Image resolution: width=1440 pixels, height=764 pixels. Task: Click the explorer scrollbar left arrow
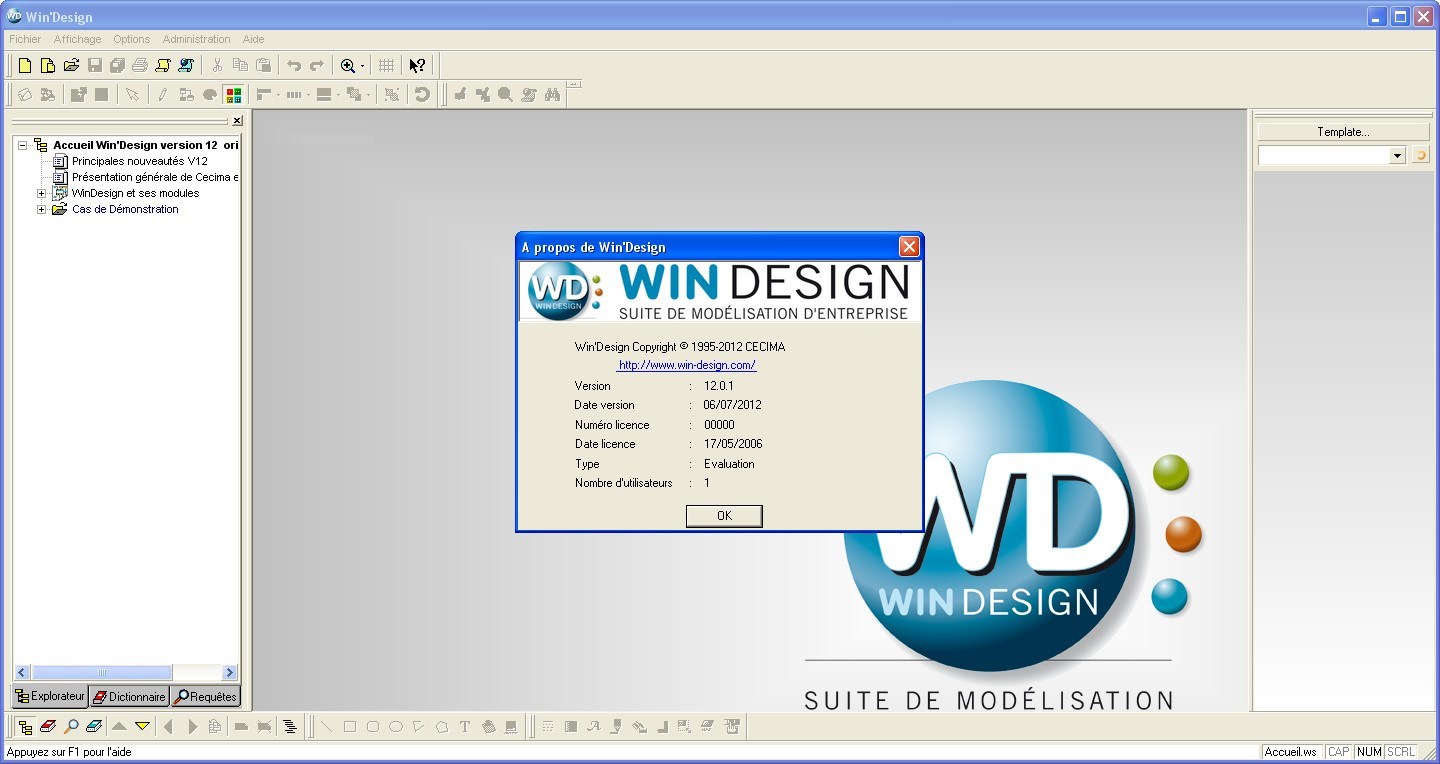click(23, 673)
